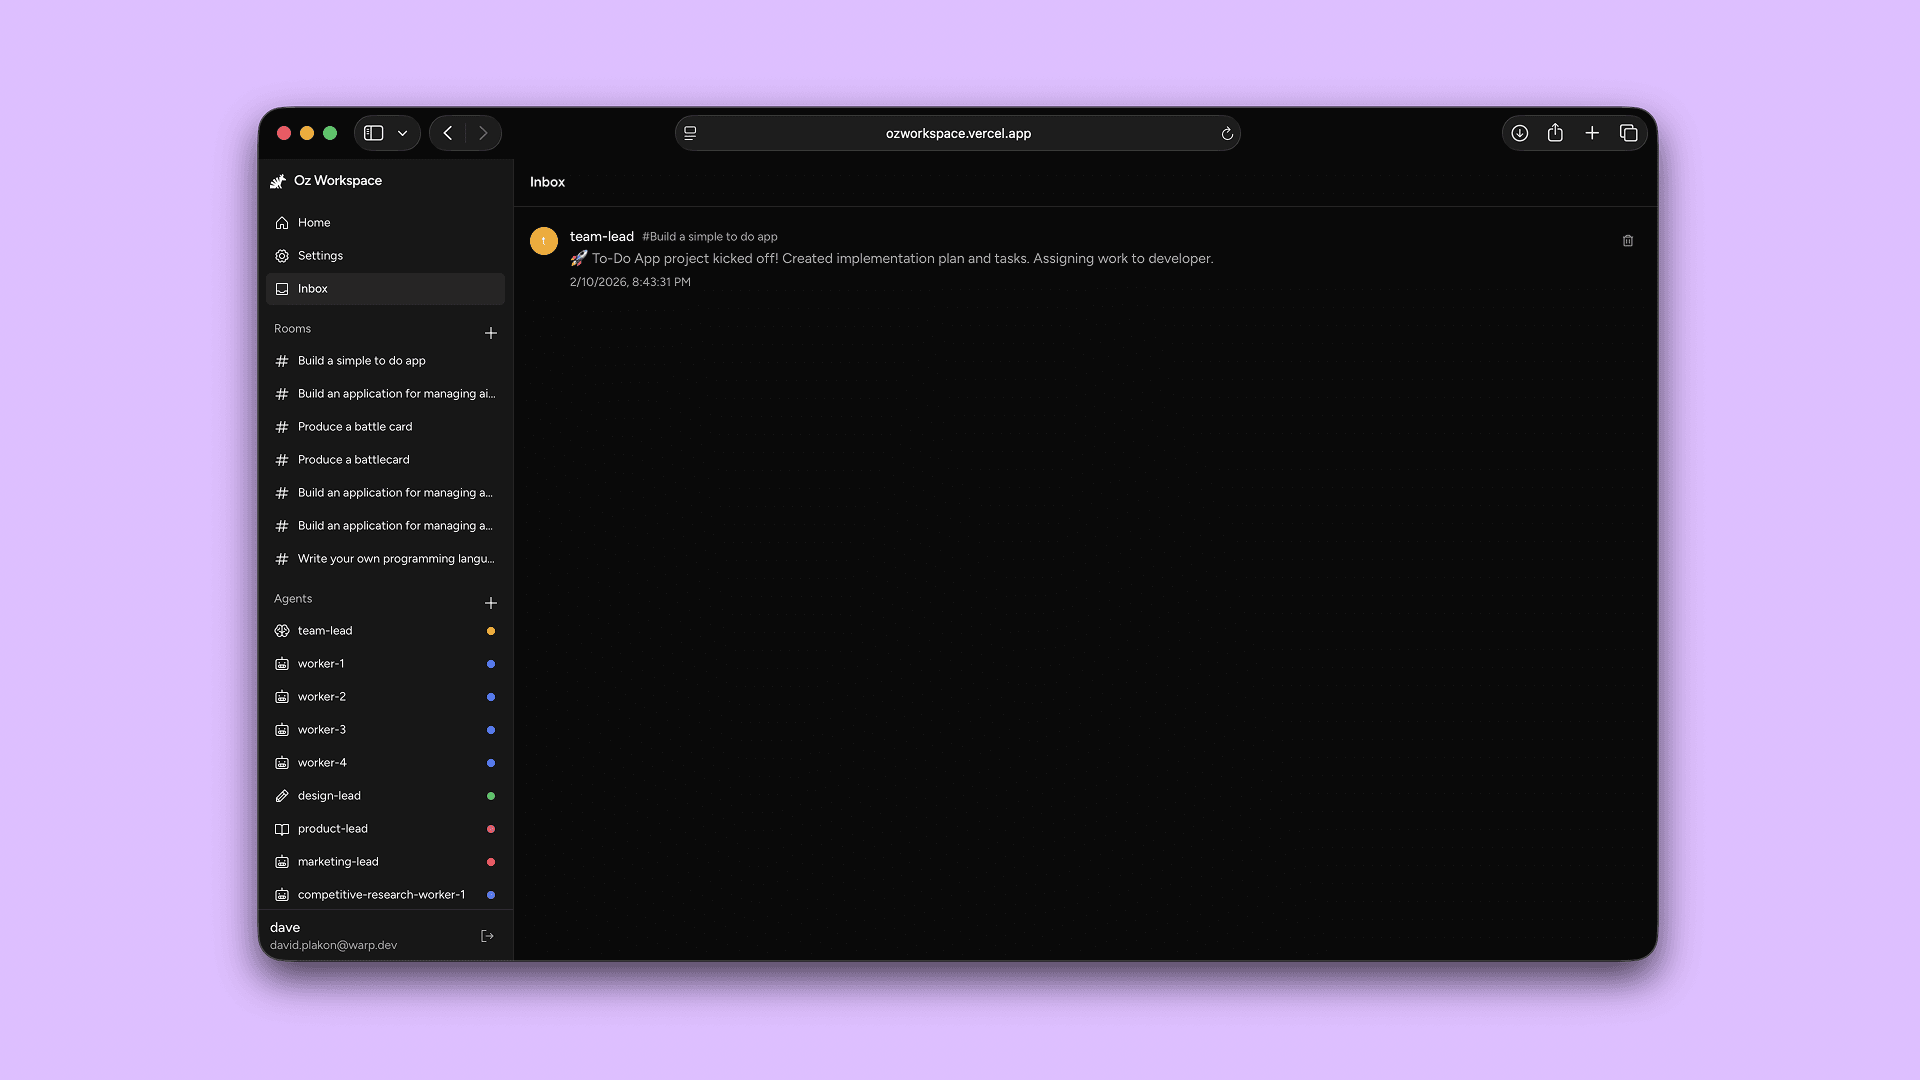Click the yellow status dot next to team-lead

pyautogui.click(x=490, y=631)
